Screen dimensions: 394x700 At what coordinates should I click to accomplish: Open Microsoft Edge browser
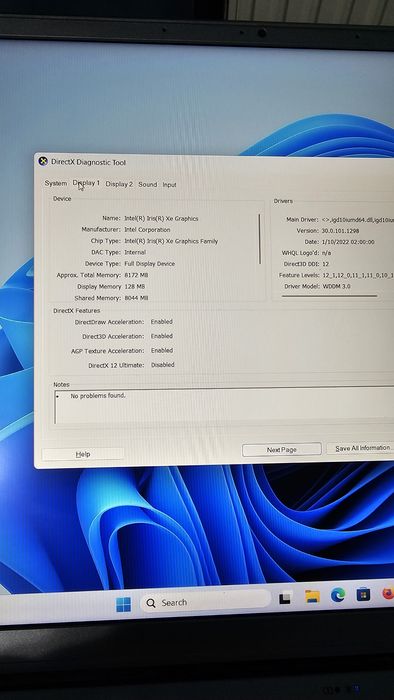[338, 595]
